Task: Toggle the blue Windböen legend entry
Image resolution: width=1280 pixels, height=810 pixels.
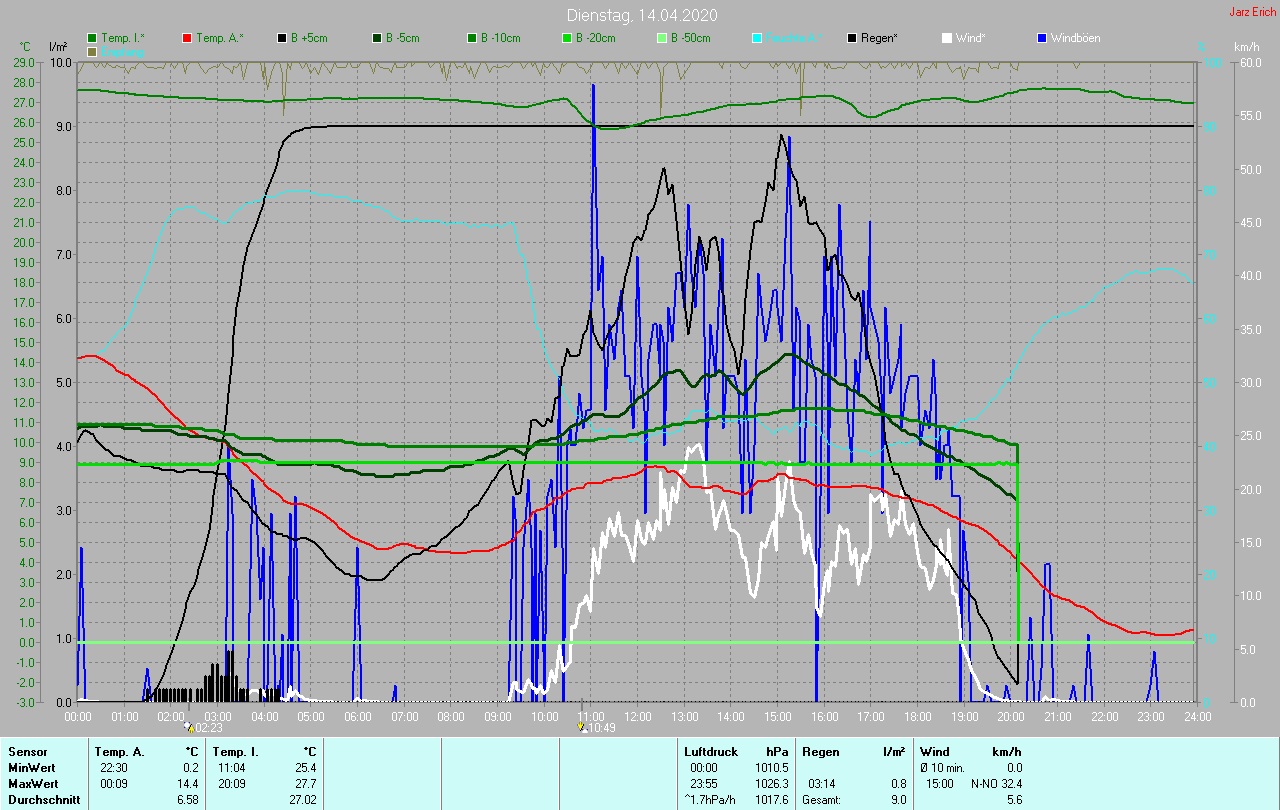Action: [1042, 38]
